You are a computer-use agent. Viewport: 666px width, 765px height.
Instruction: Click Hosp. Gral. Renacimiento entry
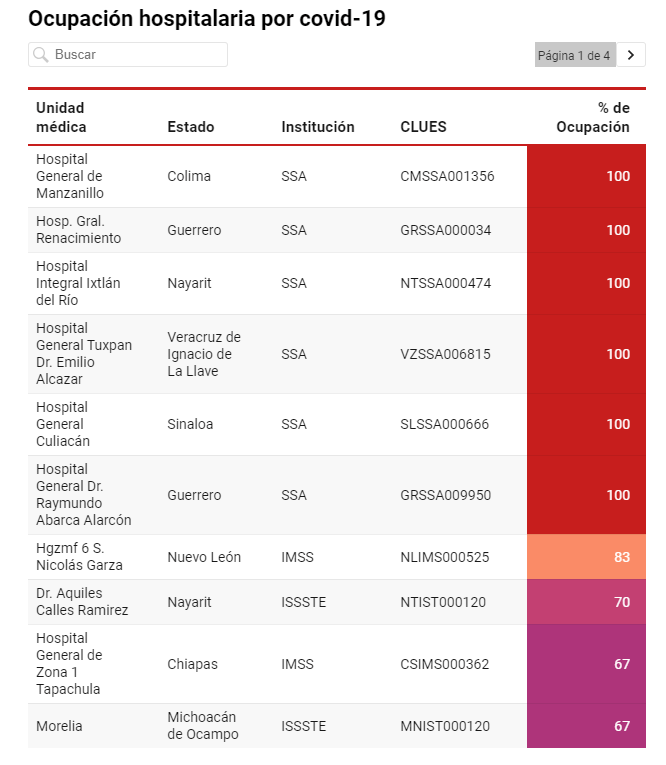78,230
